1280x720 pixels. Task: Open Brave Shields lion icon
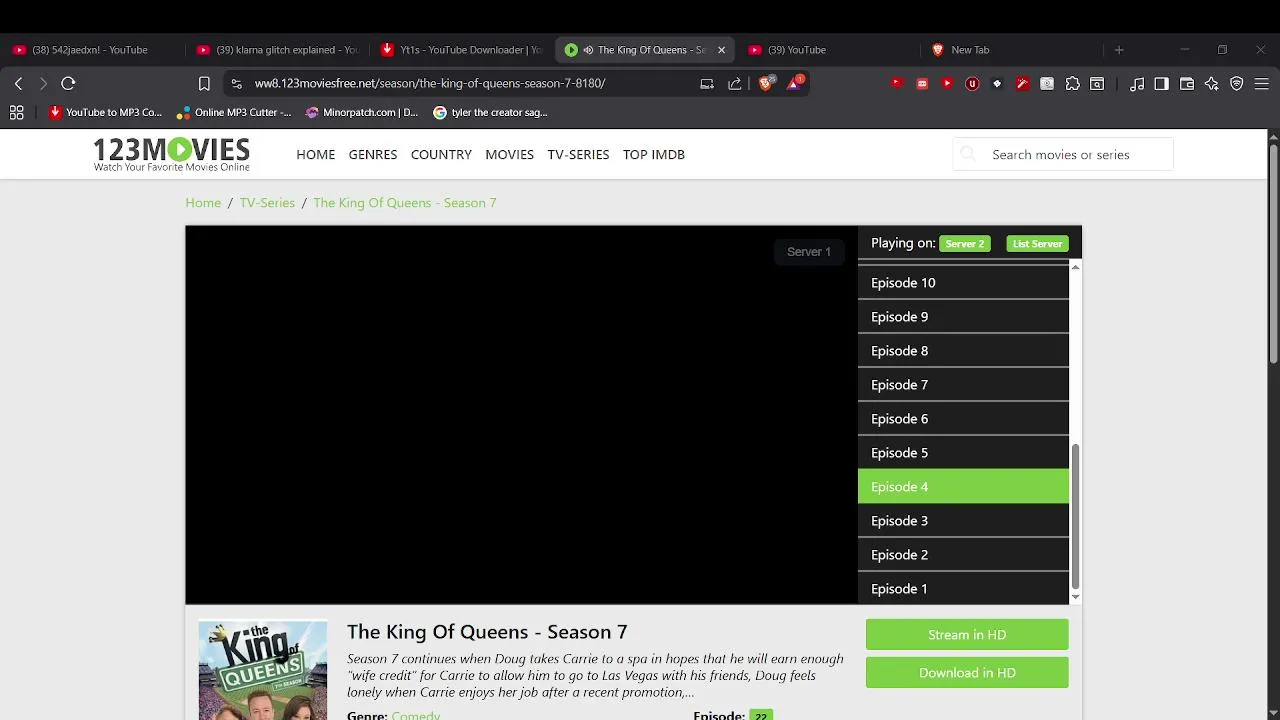click(766, 83)
